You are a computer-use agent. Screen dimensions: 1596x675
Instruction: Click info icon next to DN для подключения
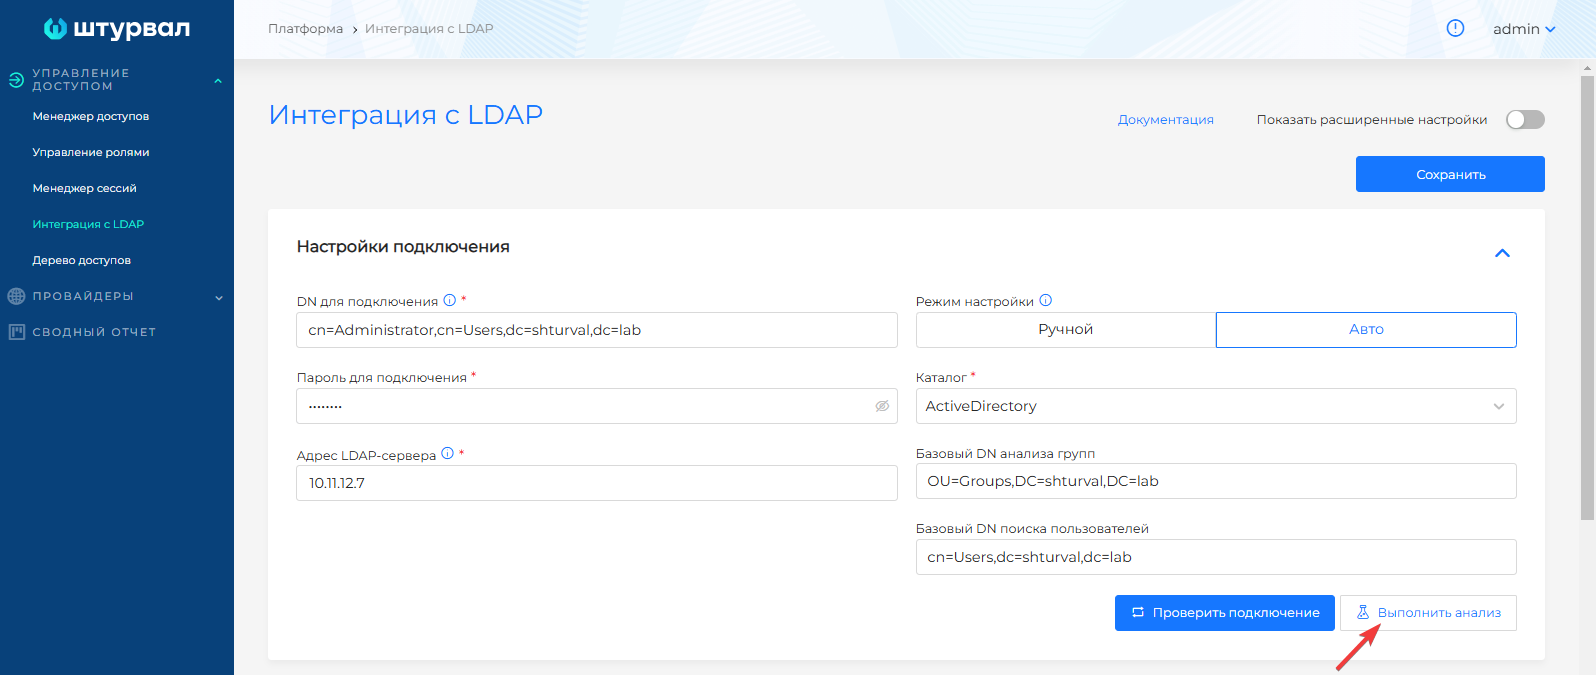[450, 300]
